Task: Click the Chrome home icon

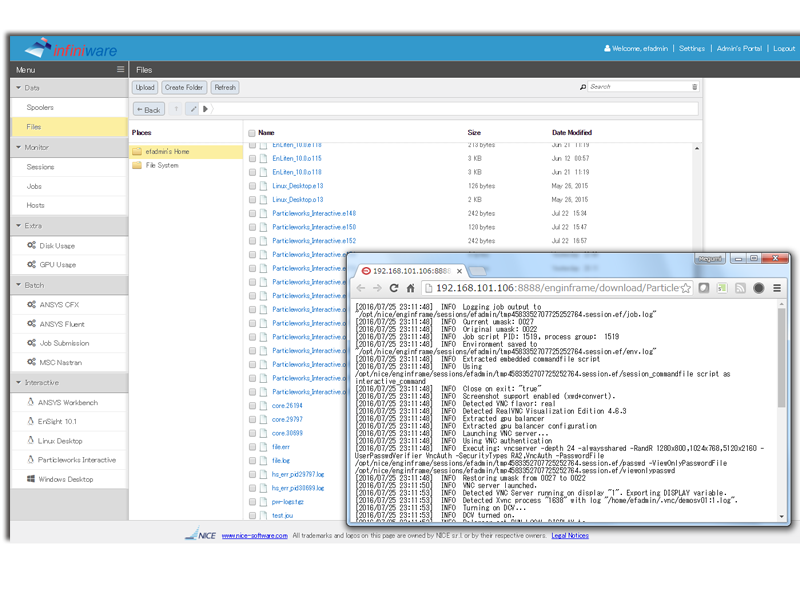Action: pos(411,288)
